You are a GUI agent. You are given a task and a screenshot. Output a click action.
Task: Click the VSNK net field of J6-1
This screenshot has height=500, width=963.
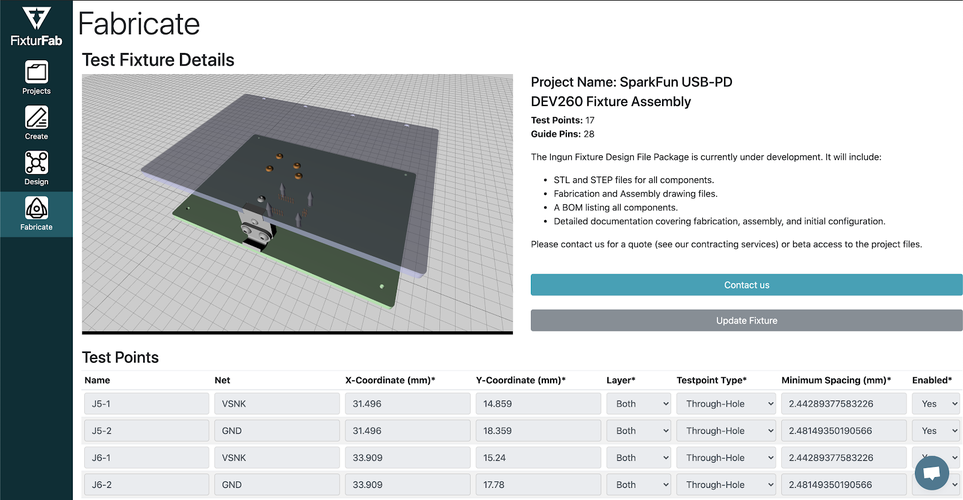click(277, 458)
